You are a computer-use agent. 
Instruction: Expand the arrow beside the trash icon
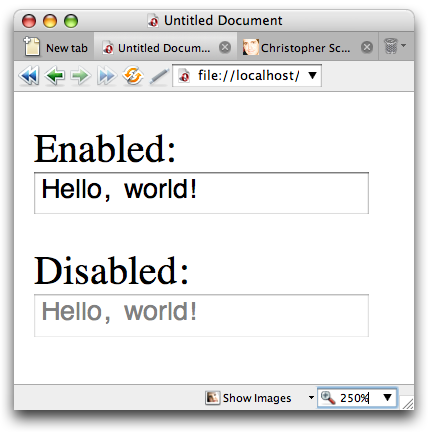point(404,45)
